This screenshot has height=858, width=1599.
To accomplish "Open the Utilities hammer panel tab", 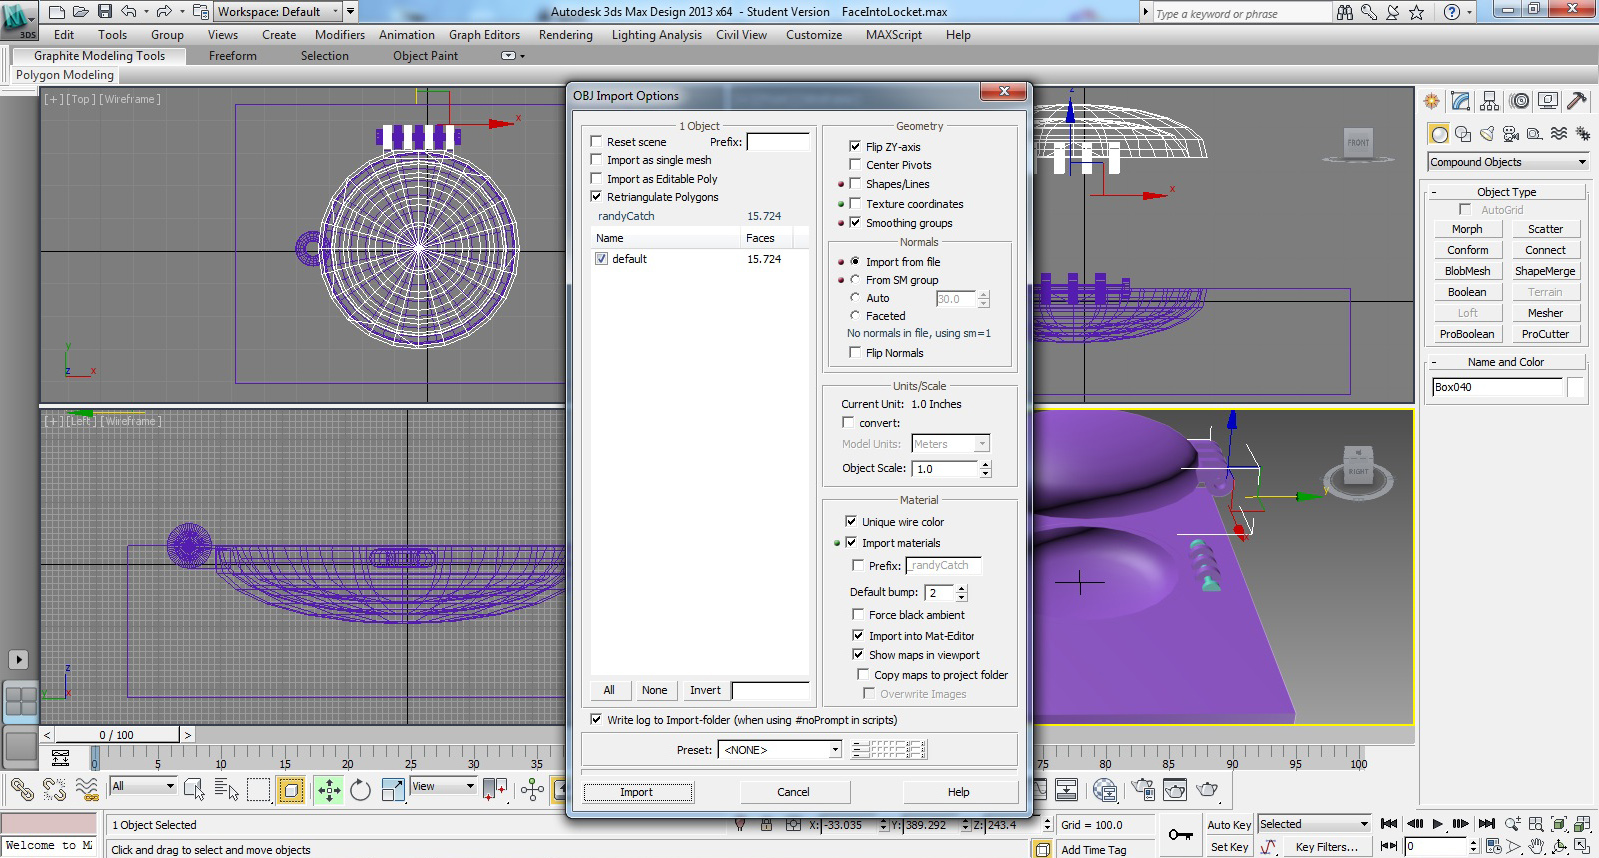I will pyautogui.click(x=1577, y=101).
